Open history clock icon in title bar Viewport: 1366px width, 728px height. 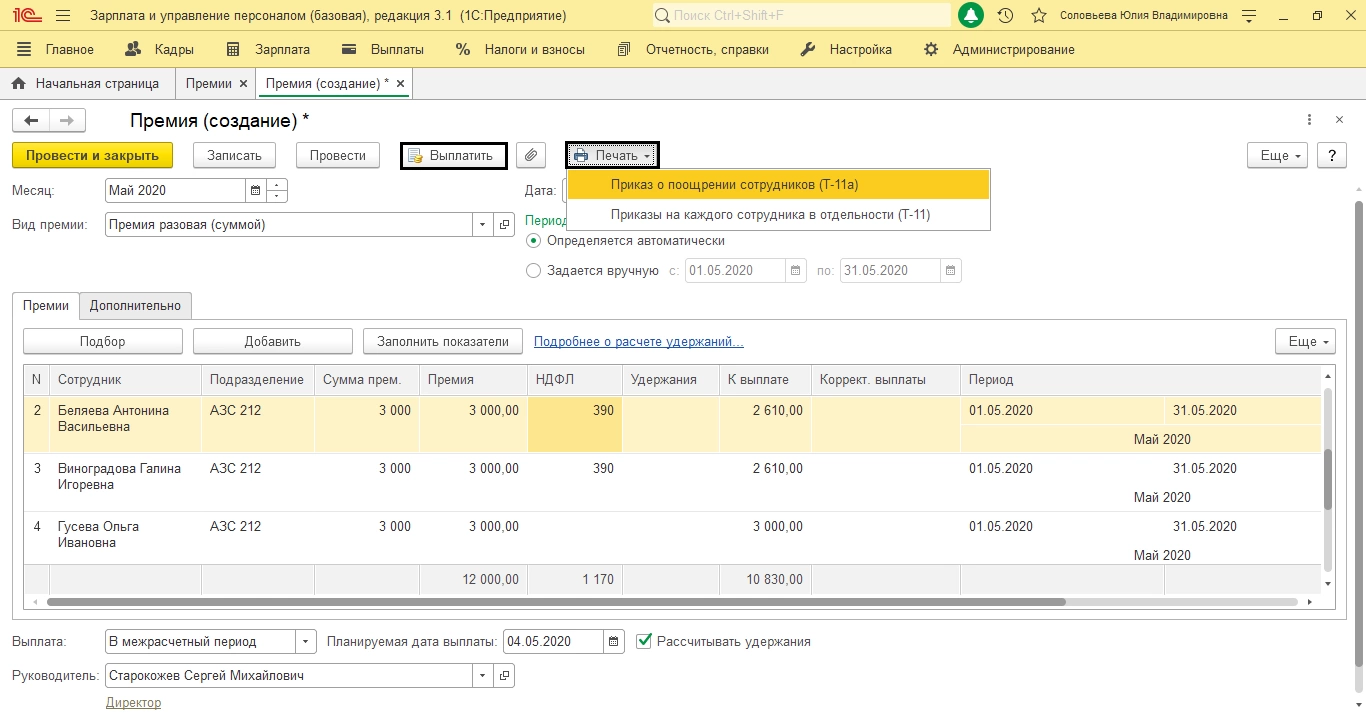pyautogui.click(x=1006, y=16)
